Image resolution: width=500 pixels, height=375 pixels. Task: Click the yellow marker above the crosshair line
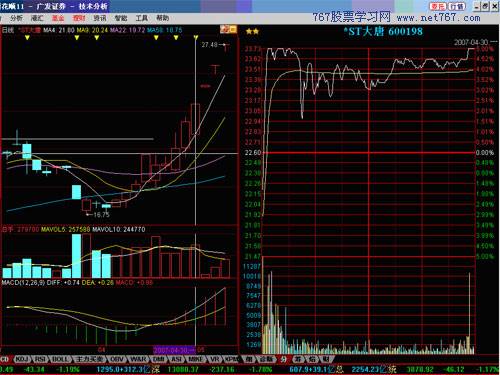pos(196,38)
